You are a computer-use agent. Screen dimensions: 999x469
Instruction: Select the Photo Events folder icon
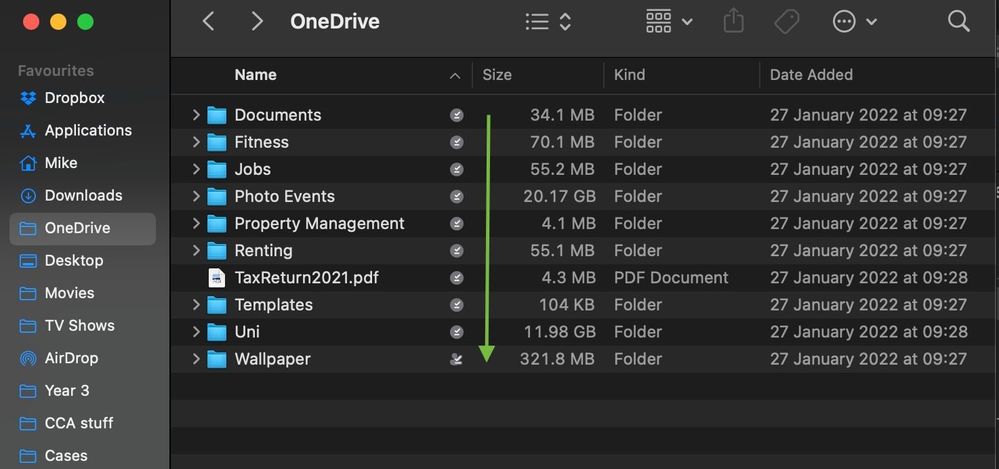(217, 196)
